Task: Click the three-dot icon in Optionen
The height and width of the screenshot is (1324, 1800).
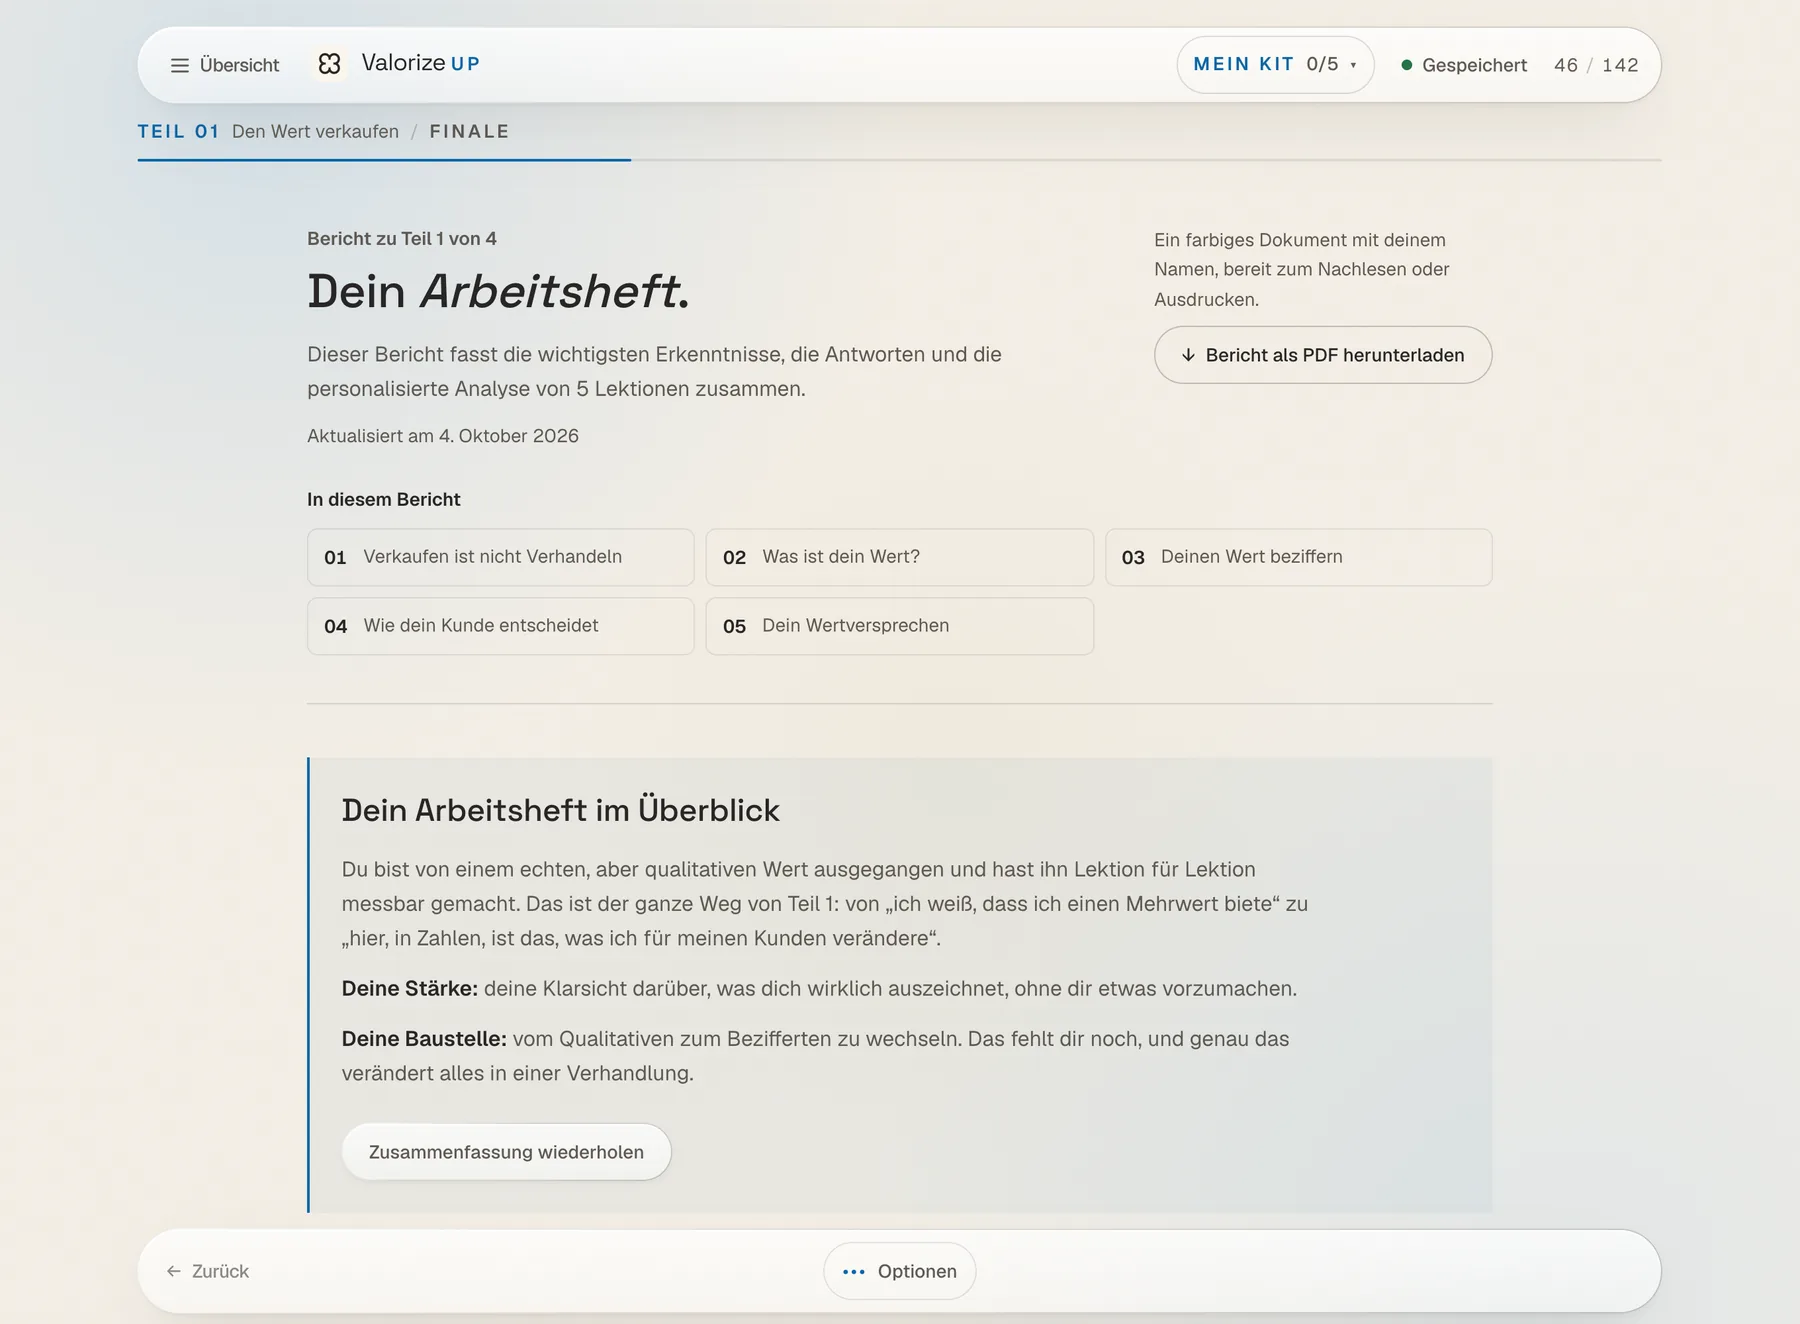Action: click(853, 1272)
